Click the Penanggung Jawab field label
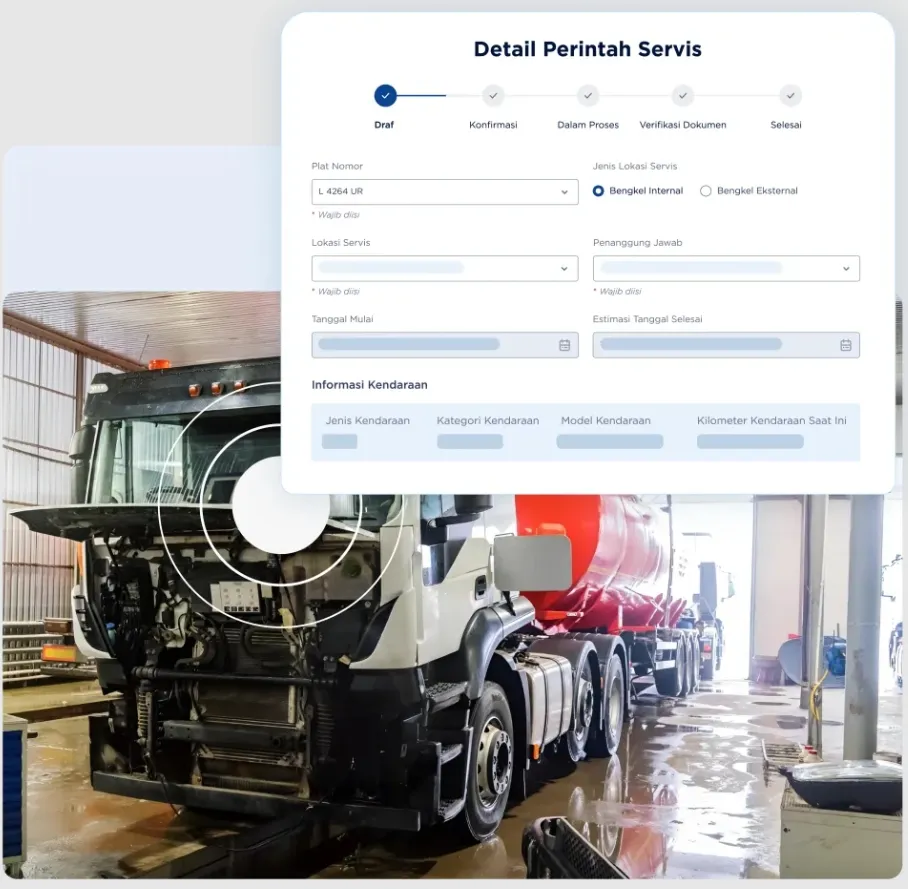The width and height of the screenshot is (908, 889). tap(638, 243)
